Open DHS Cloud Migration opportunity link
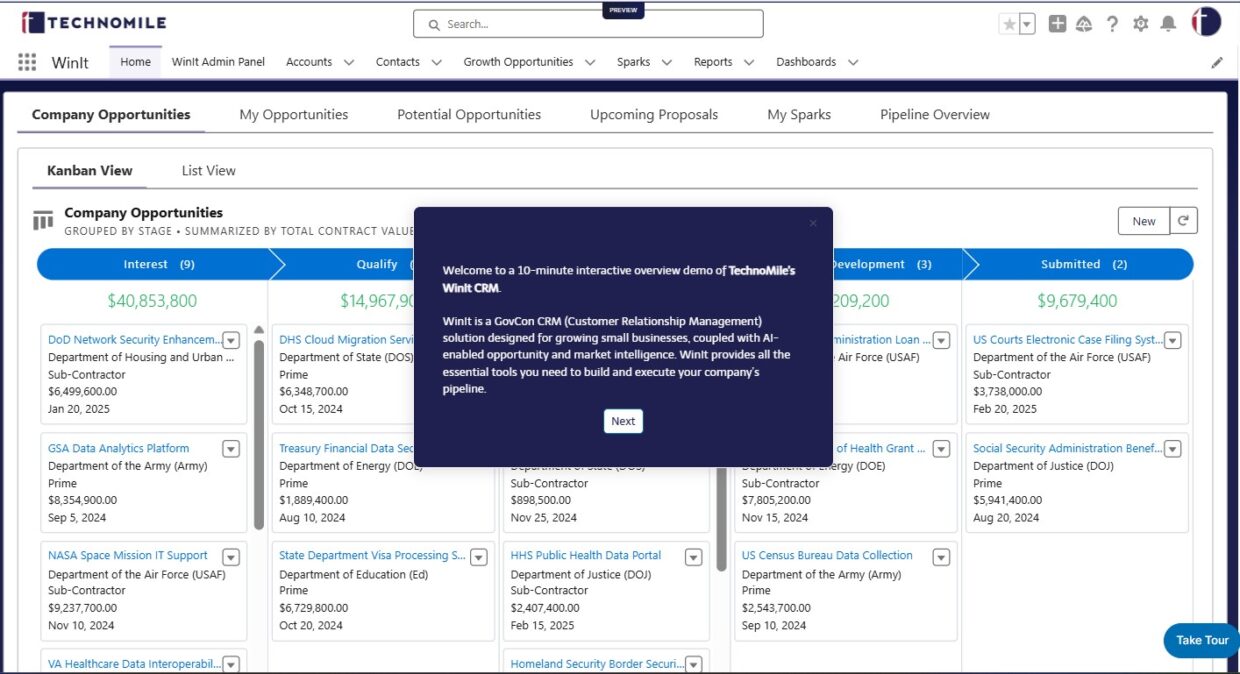Screen dimensions: 1240x674 pos(347,340)
